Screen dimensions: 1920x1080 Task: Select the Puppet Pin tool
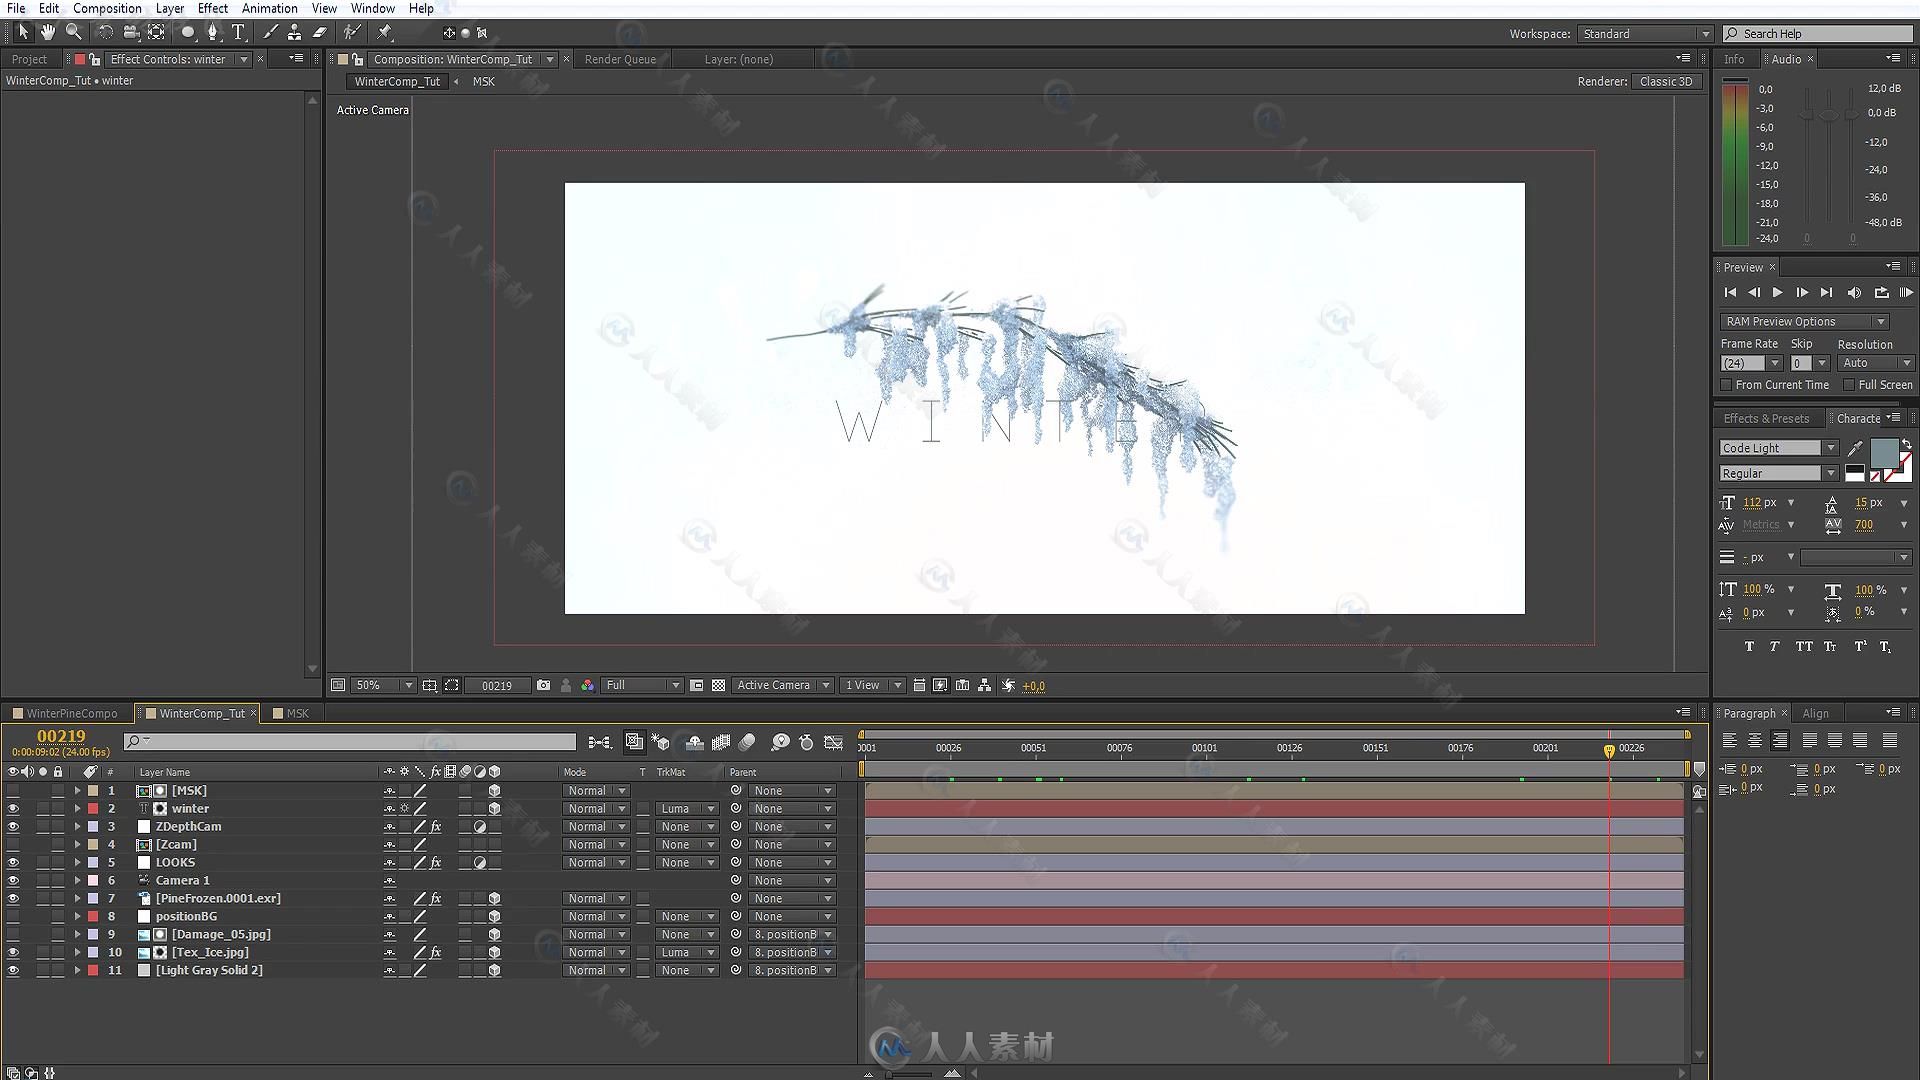coord(385,32)
